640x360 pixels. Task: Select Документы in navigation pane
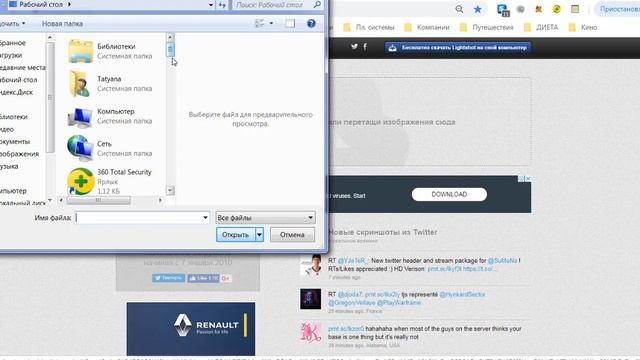click(15, 142)
